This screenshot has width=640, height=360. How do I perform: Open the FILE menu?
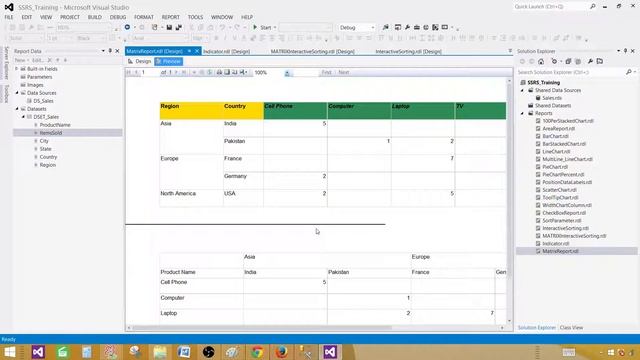coord(9,17)
